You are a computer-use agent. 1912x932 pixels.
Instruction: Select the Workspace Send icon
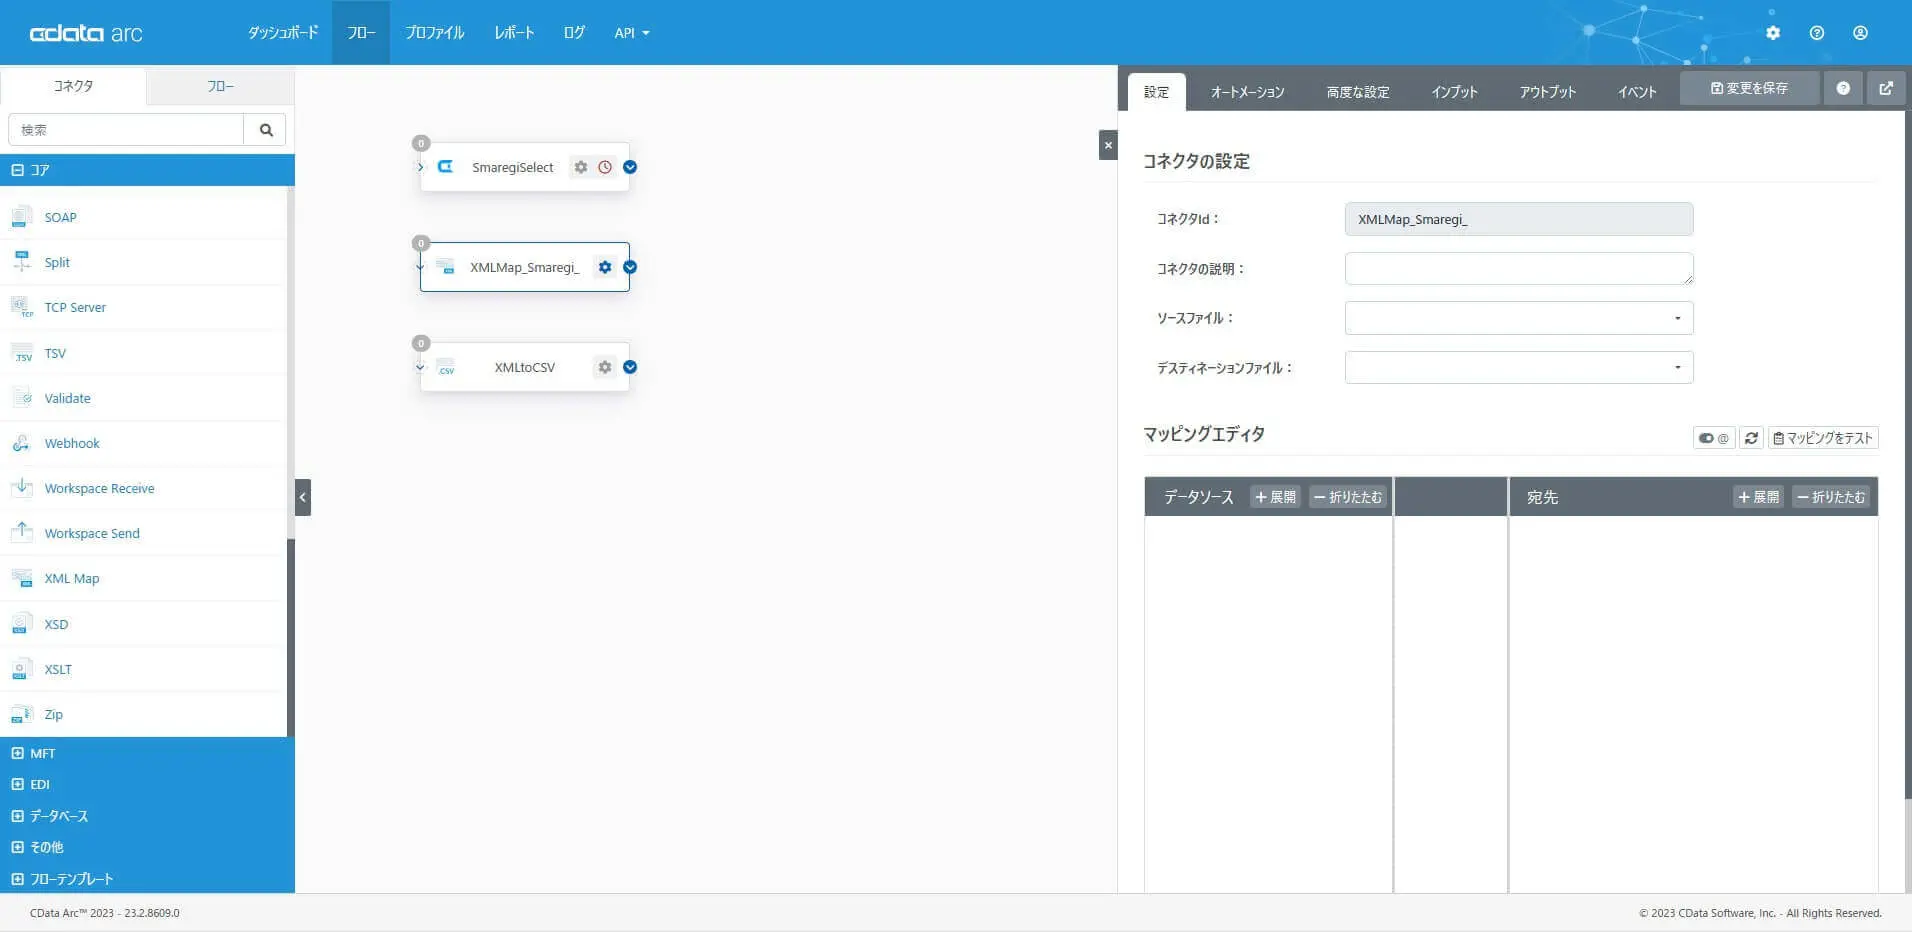tap(21, 533)
